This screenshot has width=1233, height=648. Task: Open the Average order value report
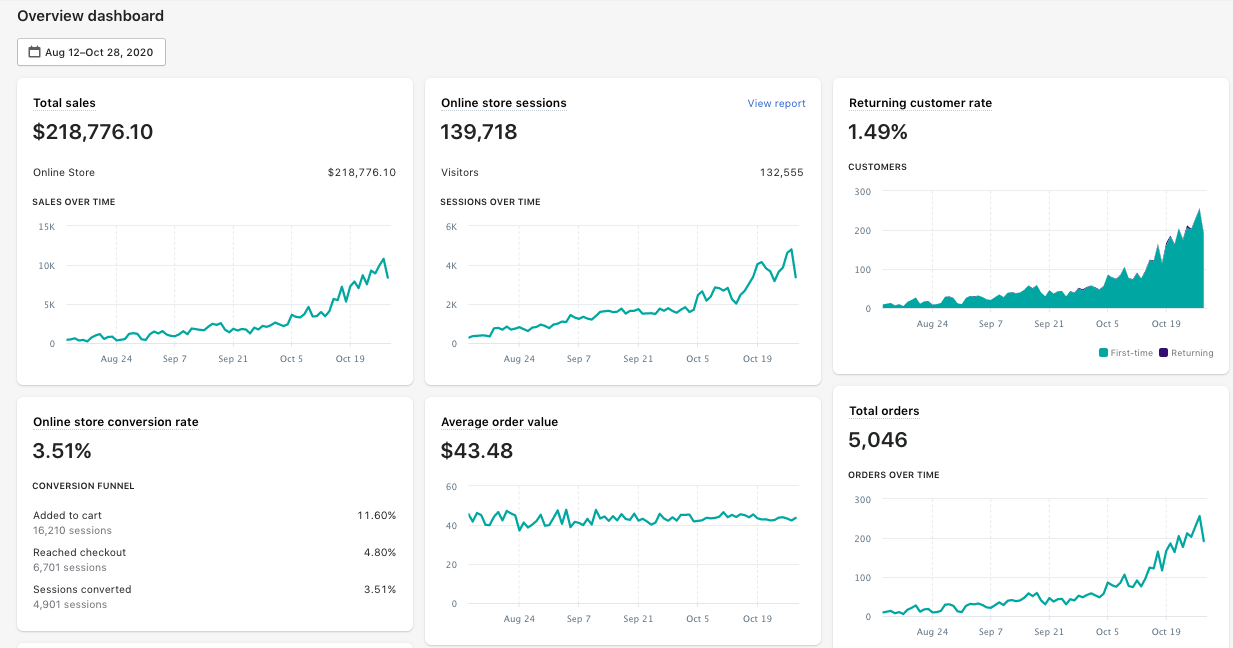(500, 422)
